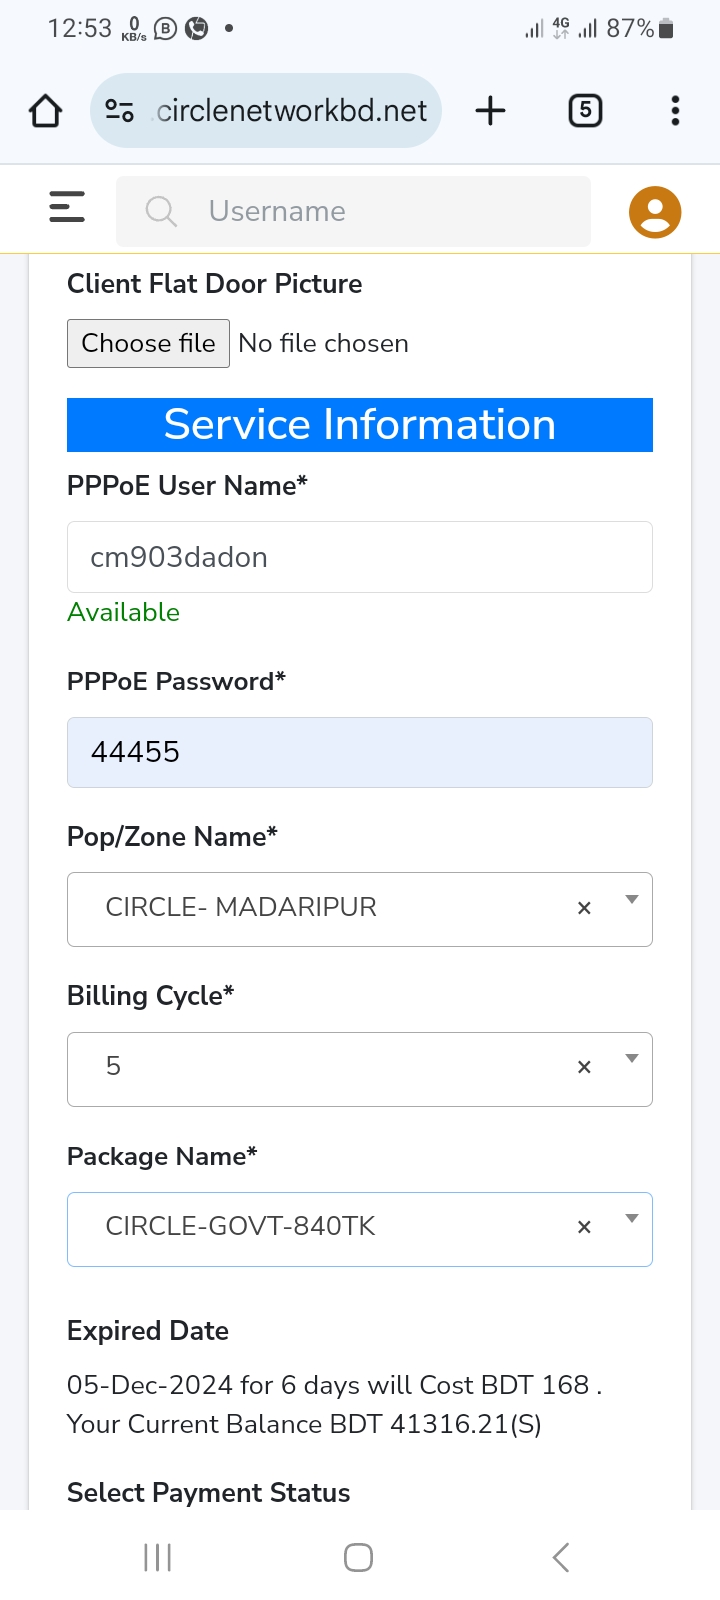Screen dimensions: 720x1600
Task: Choose file for Client Flat Door Picture
Action: (x=148, y=343)
